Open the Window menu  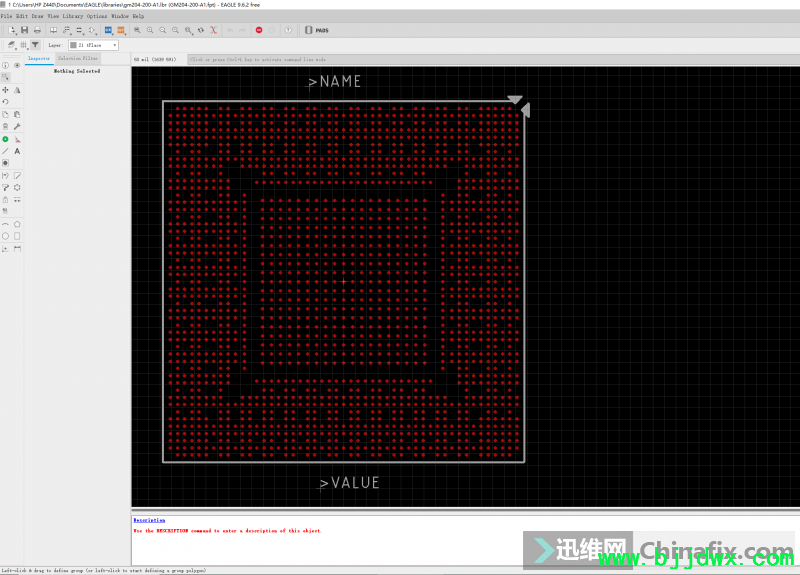120,16
